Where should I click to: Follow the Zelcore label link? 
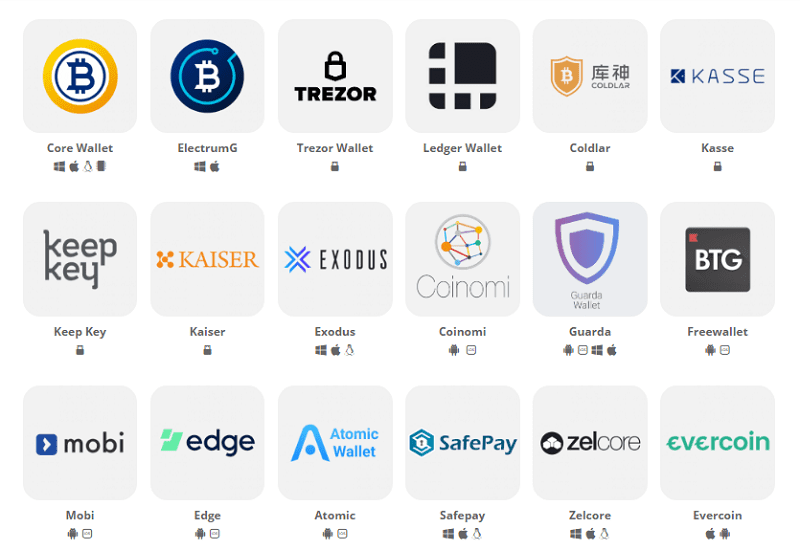(590, 515)
